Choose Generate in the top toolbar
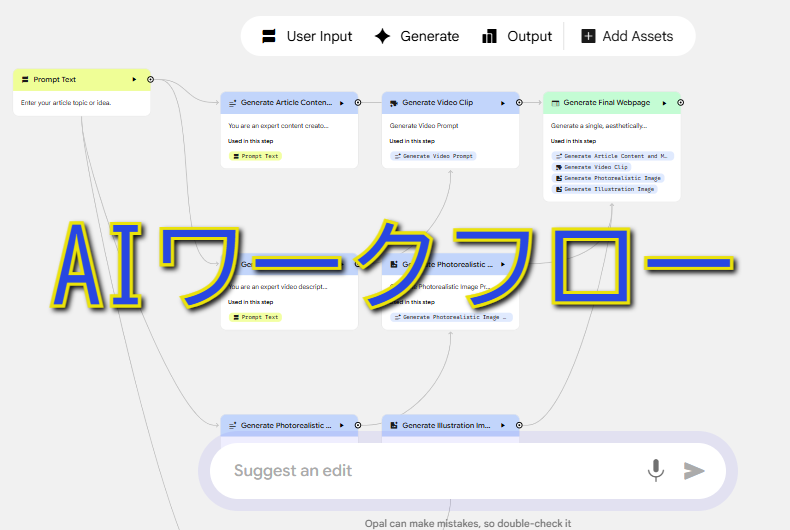Viewport: 790px width, 530px height. [x=416, y=36]
